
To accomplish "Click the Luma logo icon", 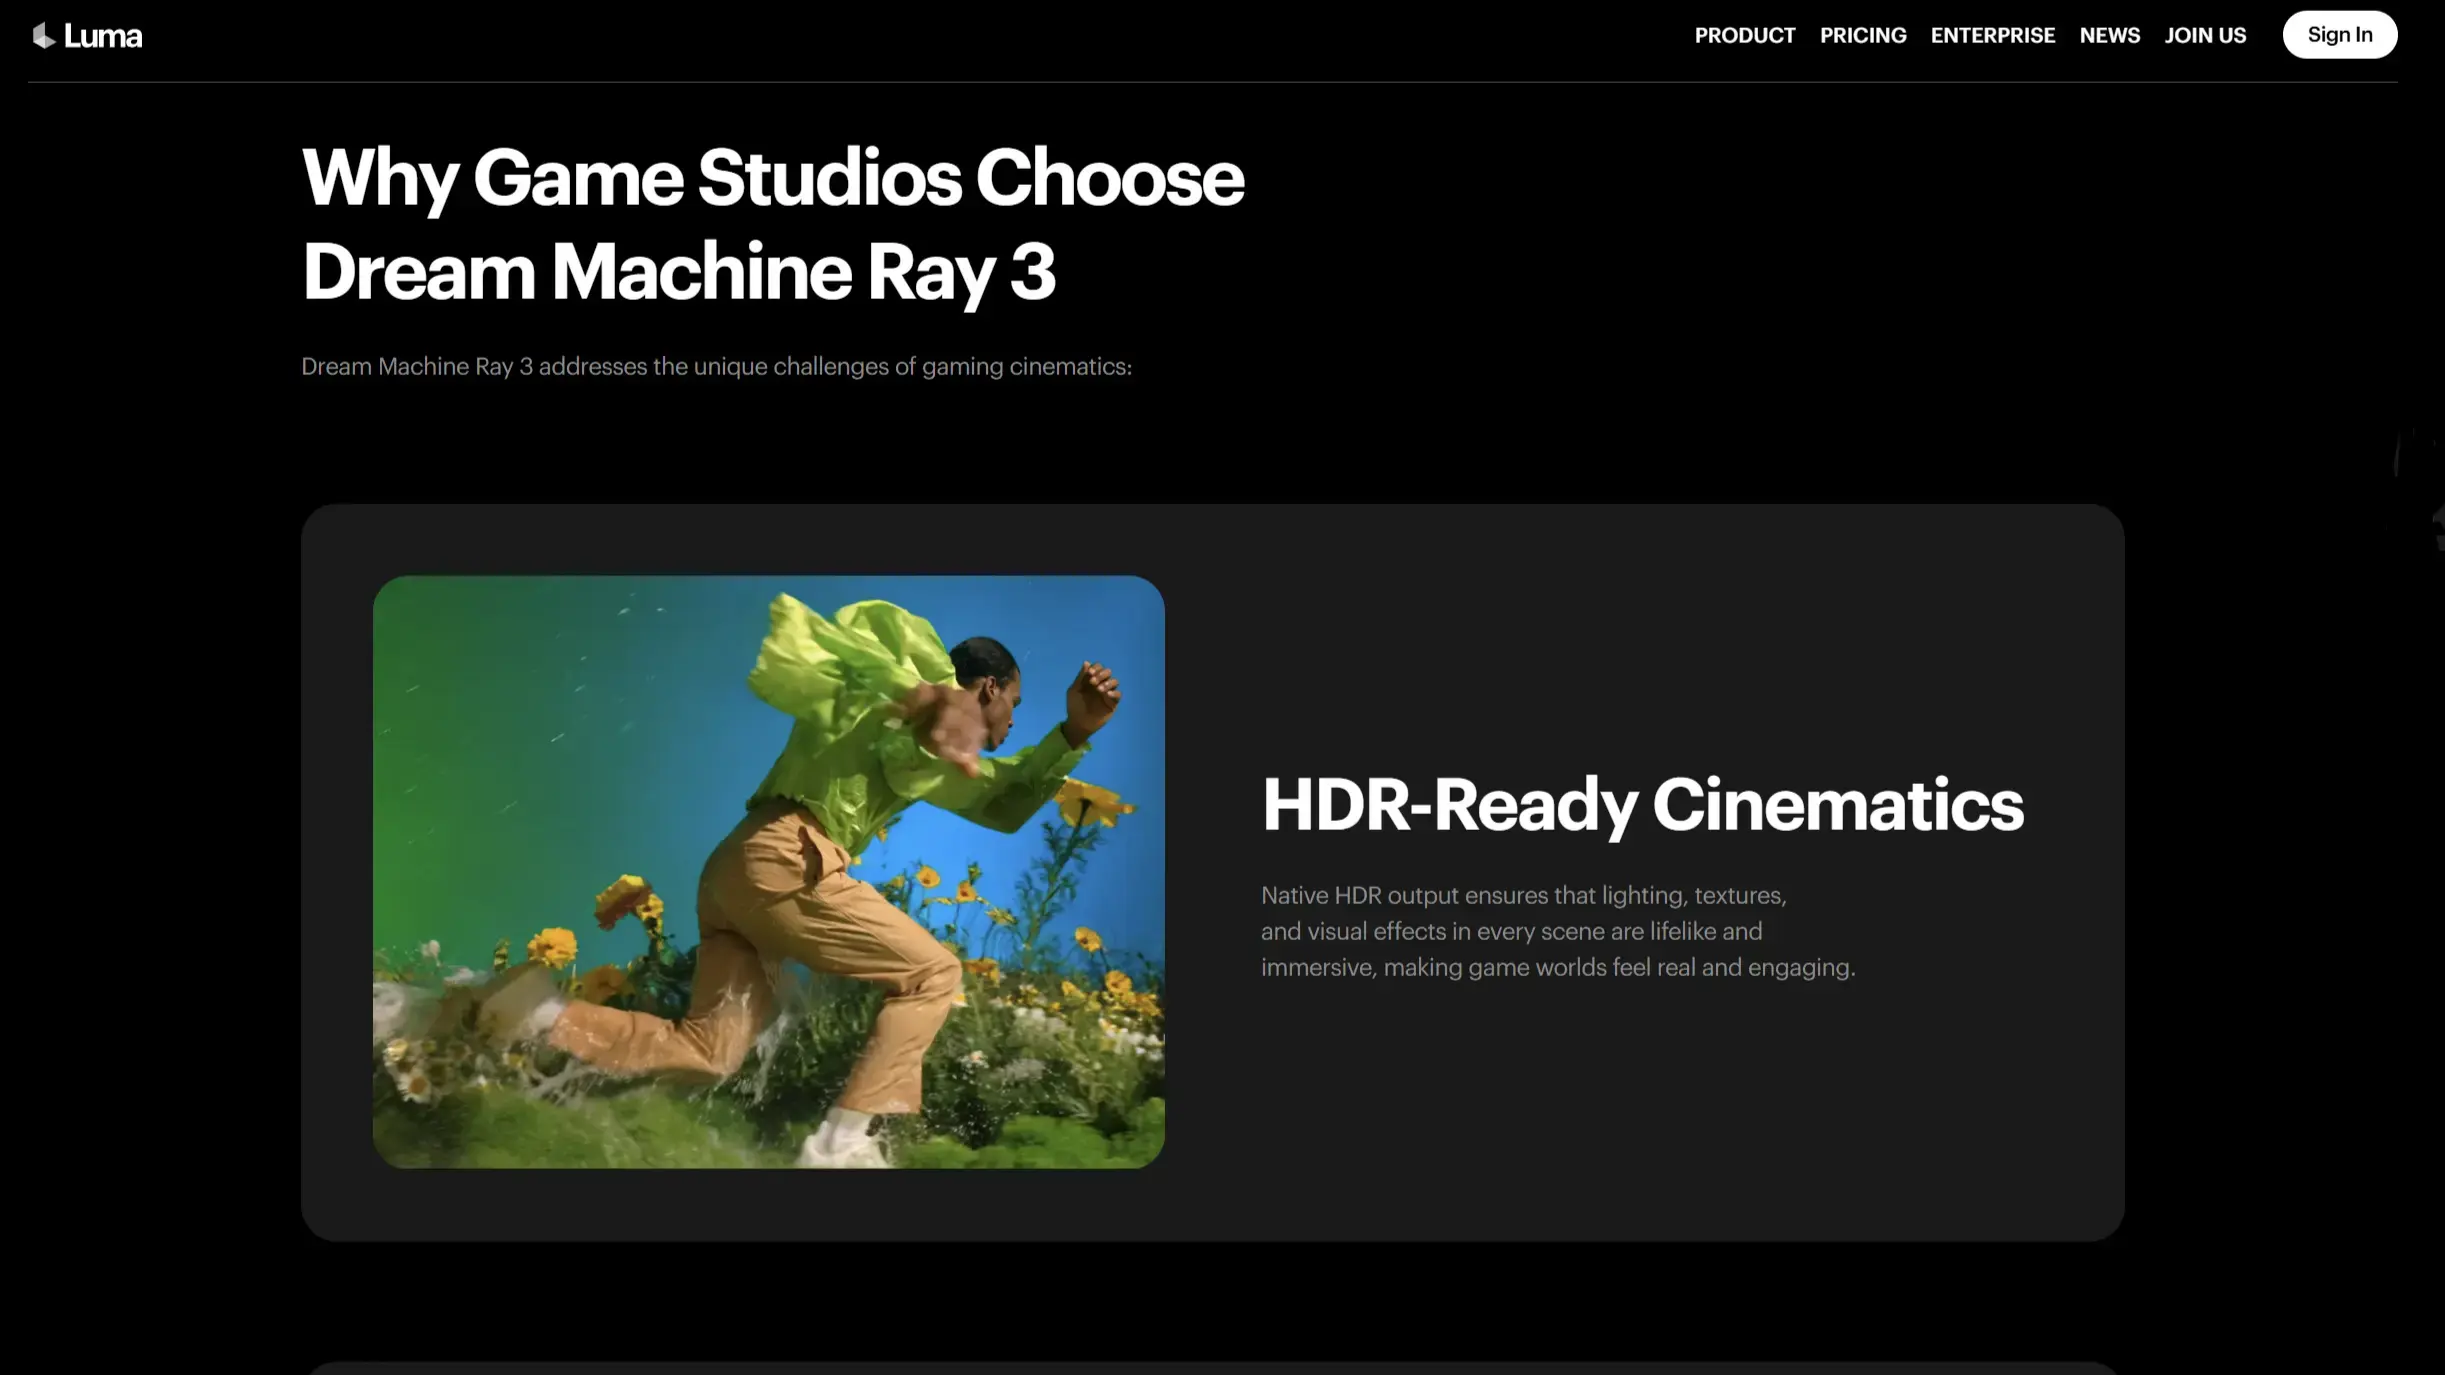I will click(43, 36).
